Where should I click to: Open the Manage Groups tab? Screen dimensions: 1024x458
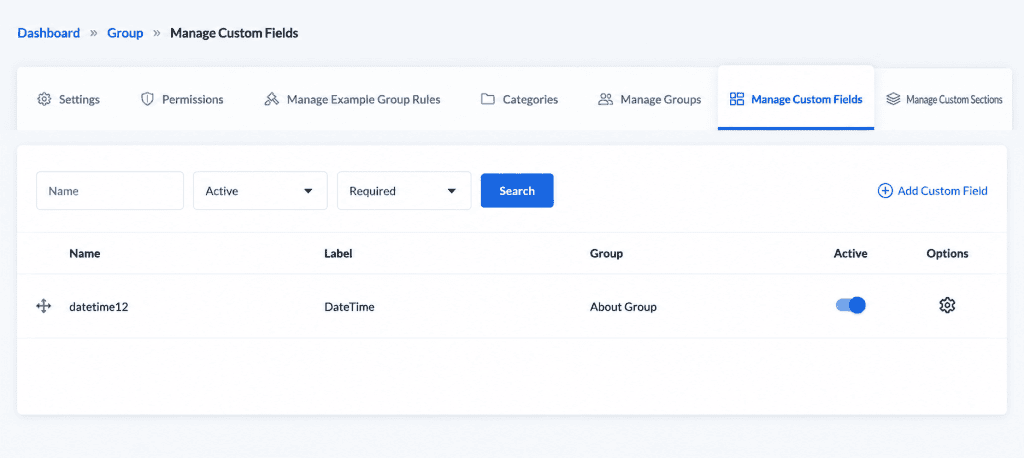click(x=650, y=99)
